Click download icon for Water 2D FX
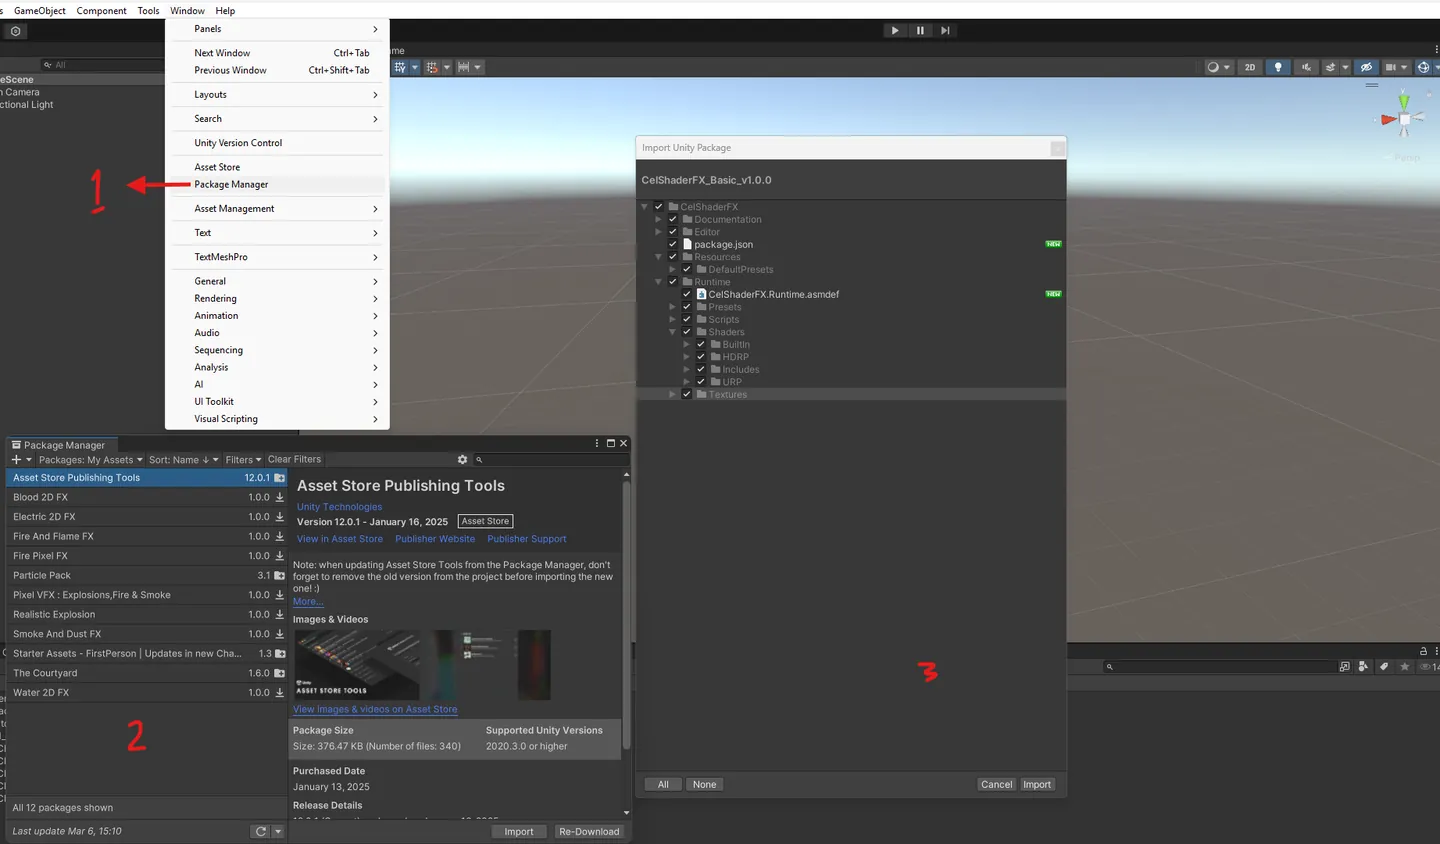The height and width of the screenshot is (844, 1440). (x=280, y=692)
